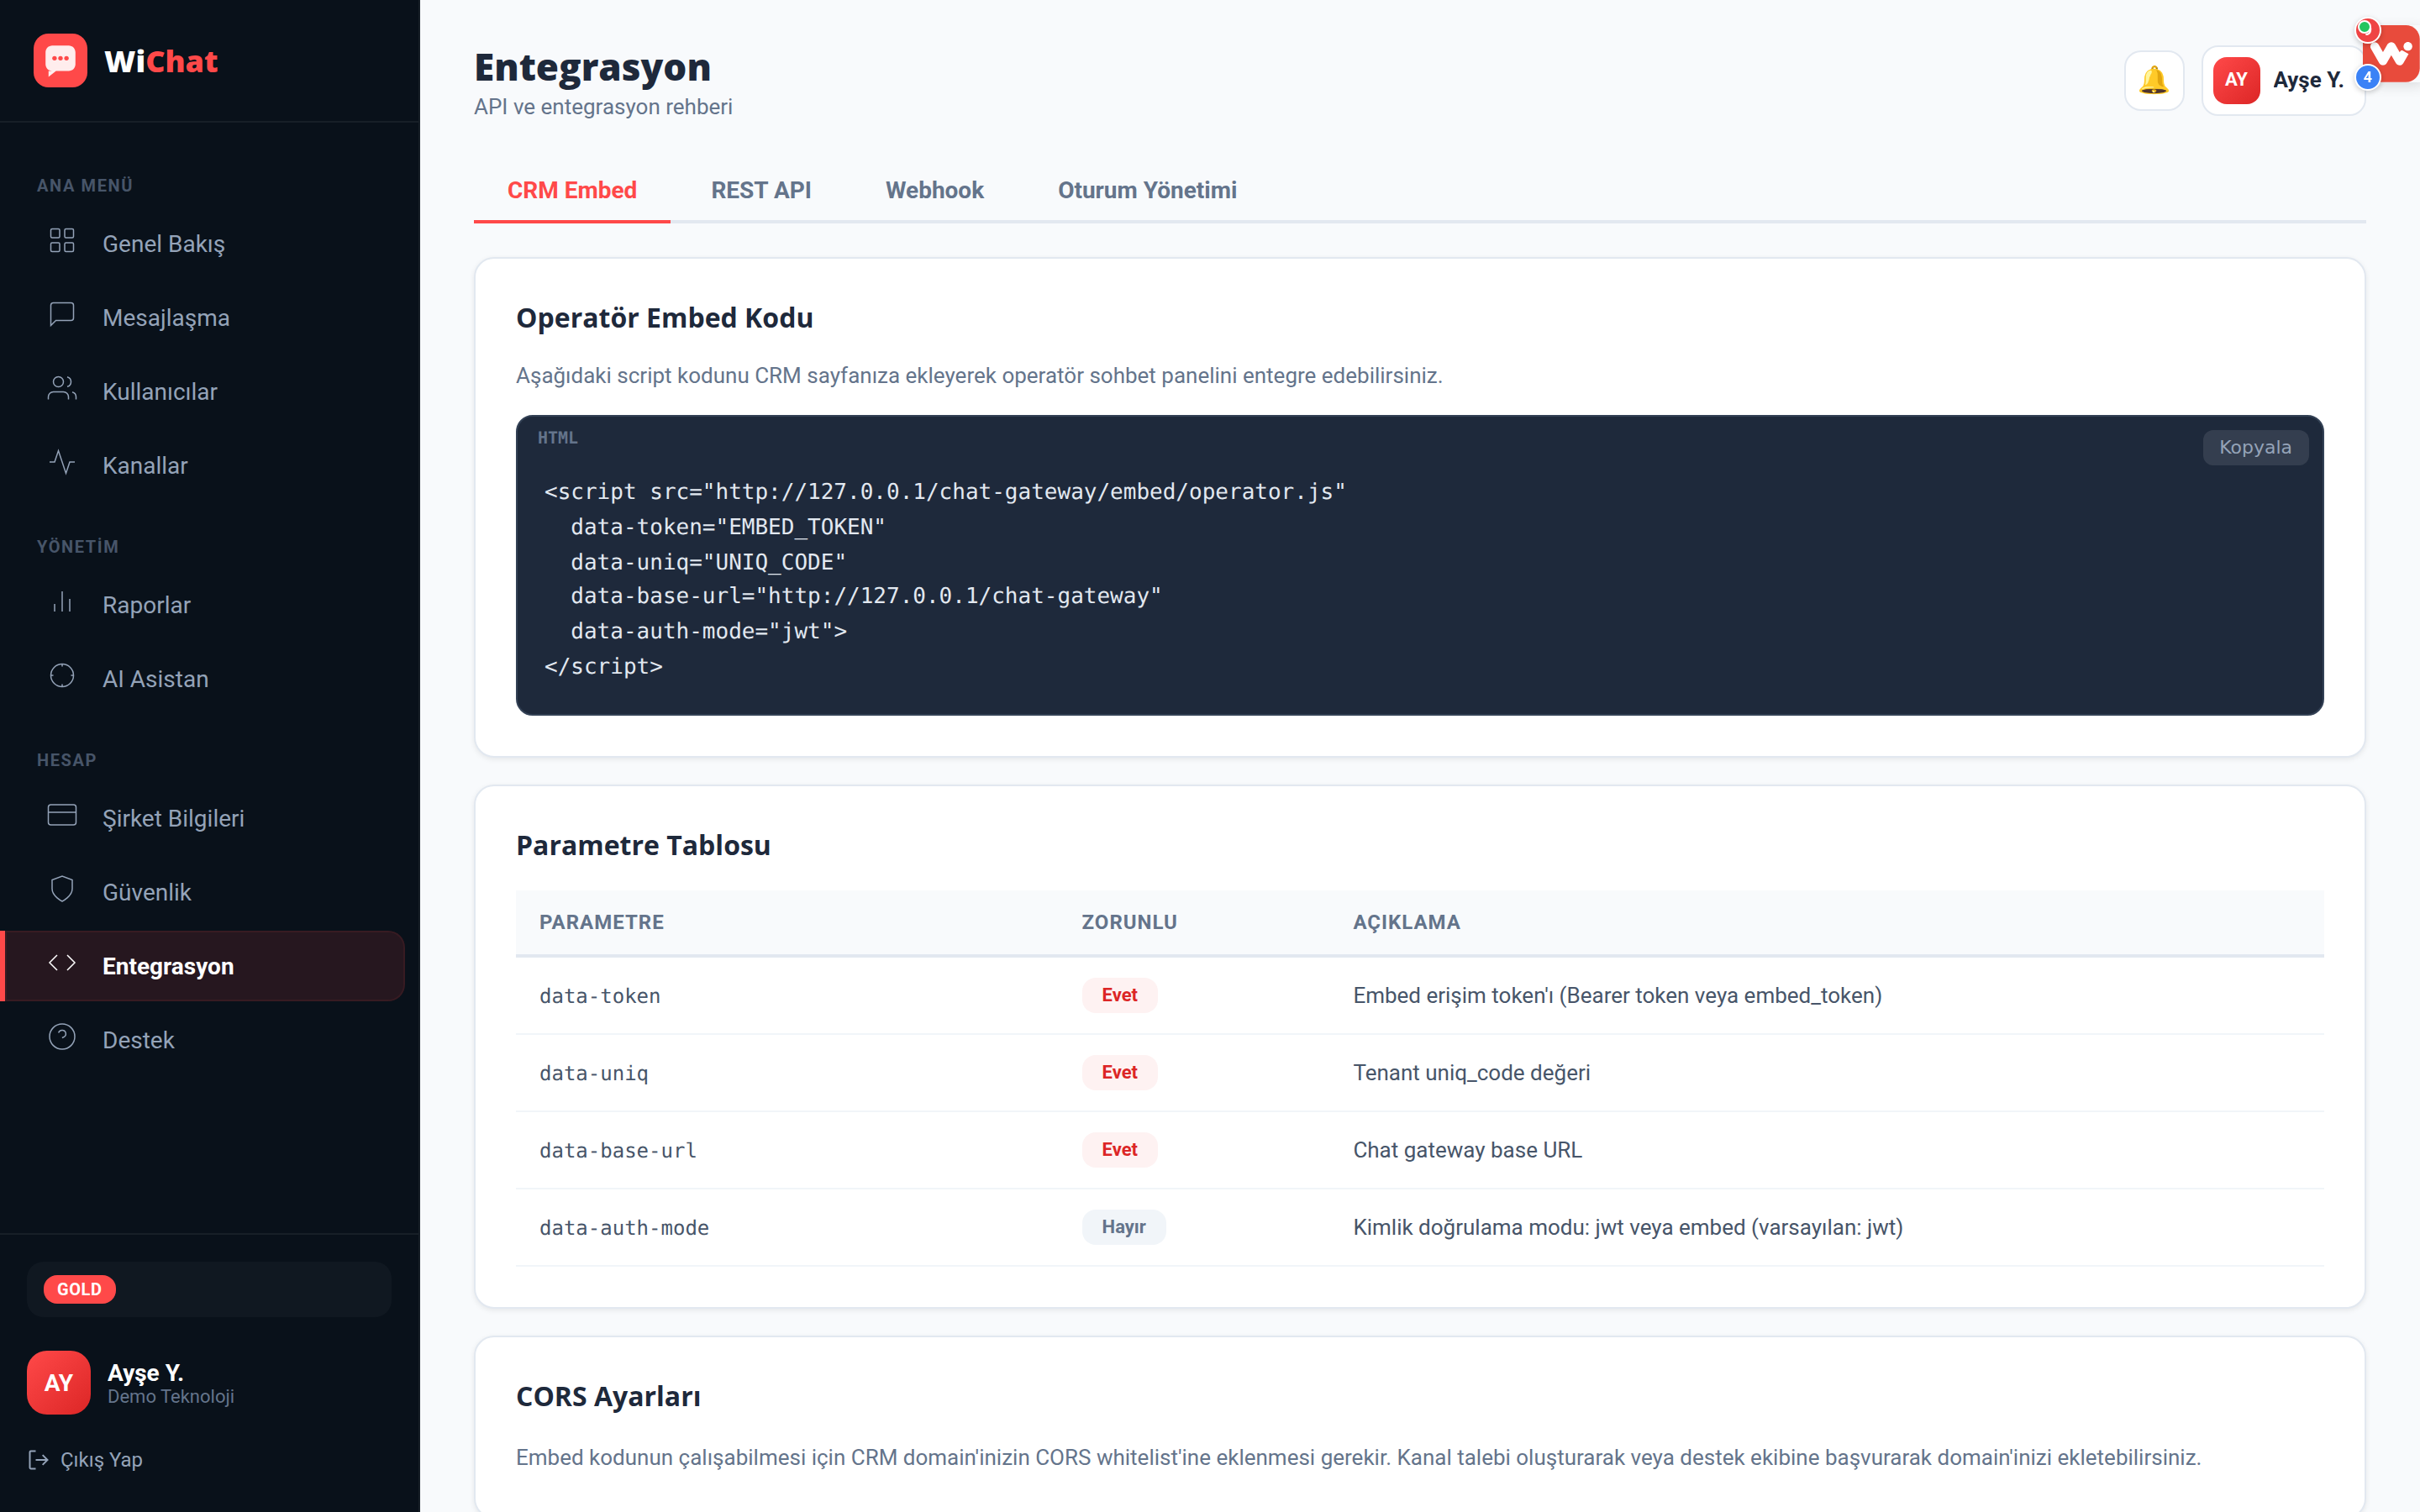Click the HTML code block area
The width and height of the screenshot is (2420, 1512).
pyautogui.click(x=1419, y=565)
